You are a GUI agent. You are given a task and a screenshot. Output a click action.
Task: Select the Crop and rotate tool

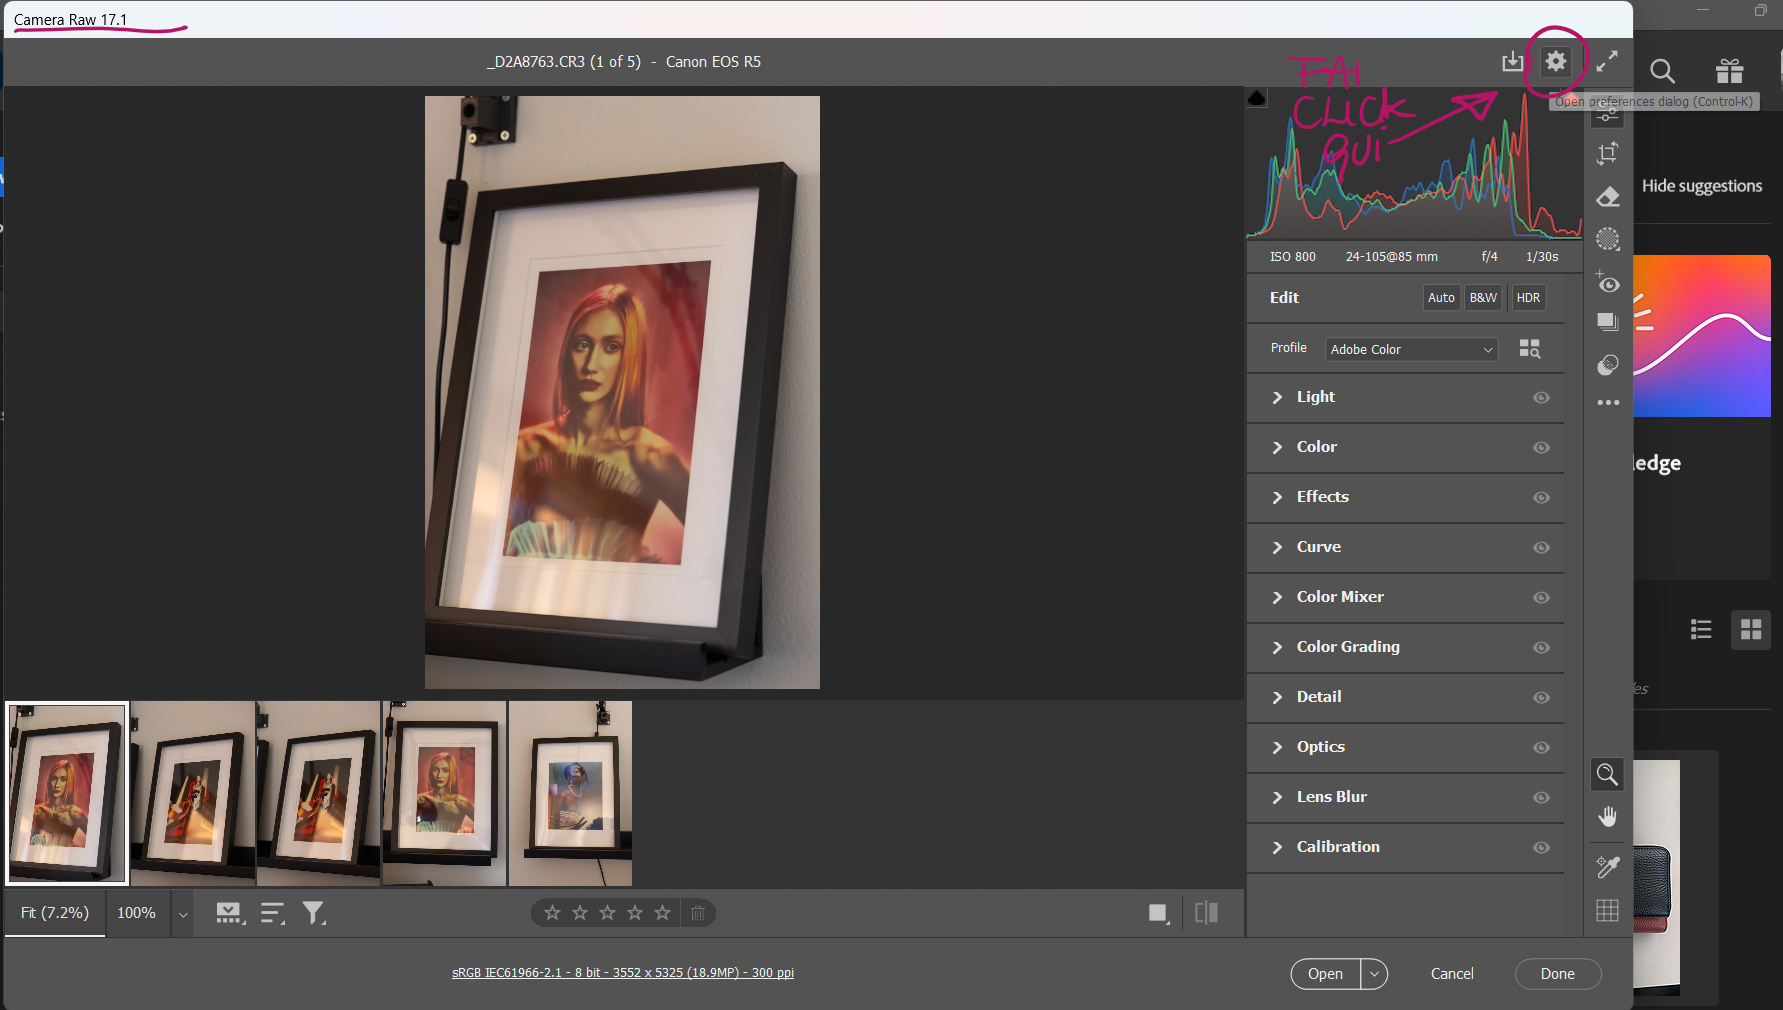point(1608,153)
